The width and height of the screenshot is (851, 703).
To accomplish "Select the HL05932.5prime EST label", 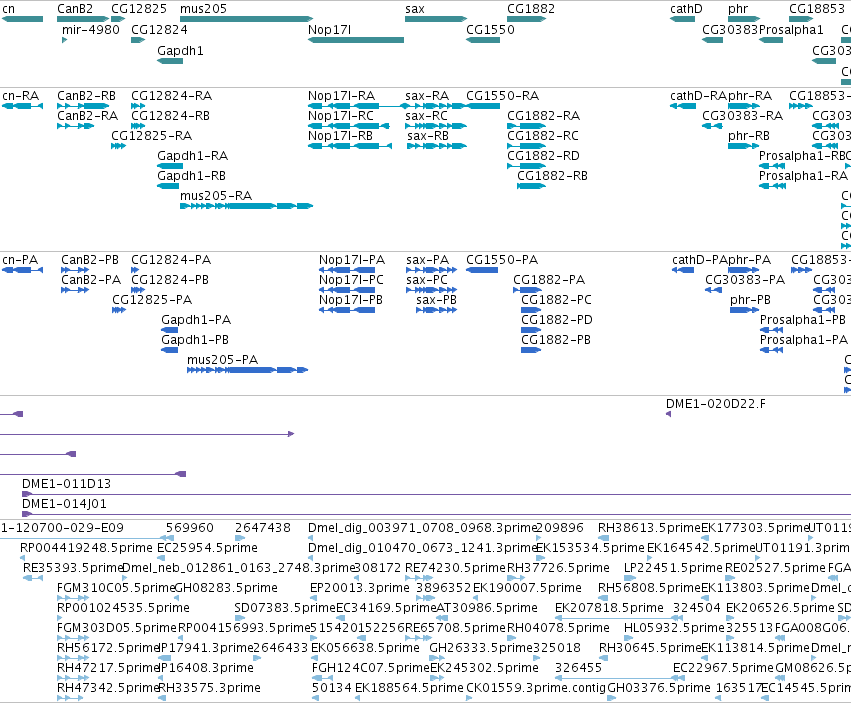I will click(x=674, y=628).
